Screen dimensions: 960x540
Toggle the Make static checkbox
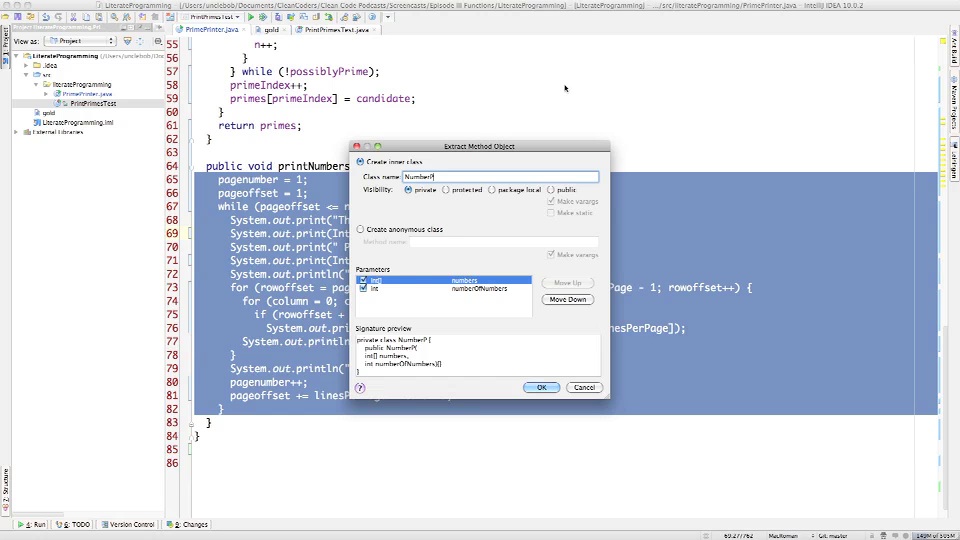[550, 212]
